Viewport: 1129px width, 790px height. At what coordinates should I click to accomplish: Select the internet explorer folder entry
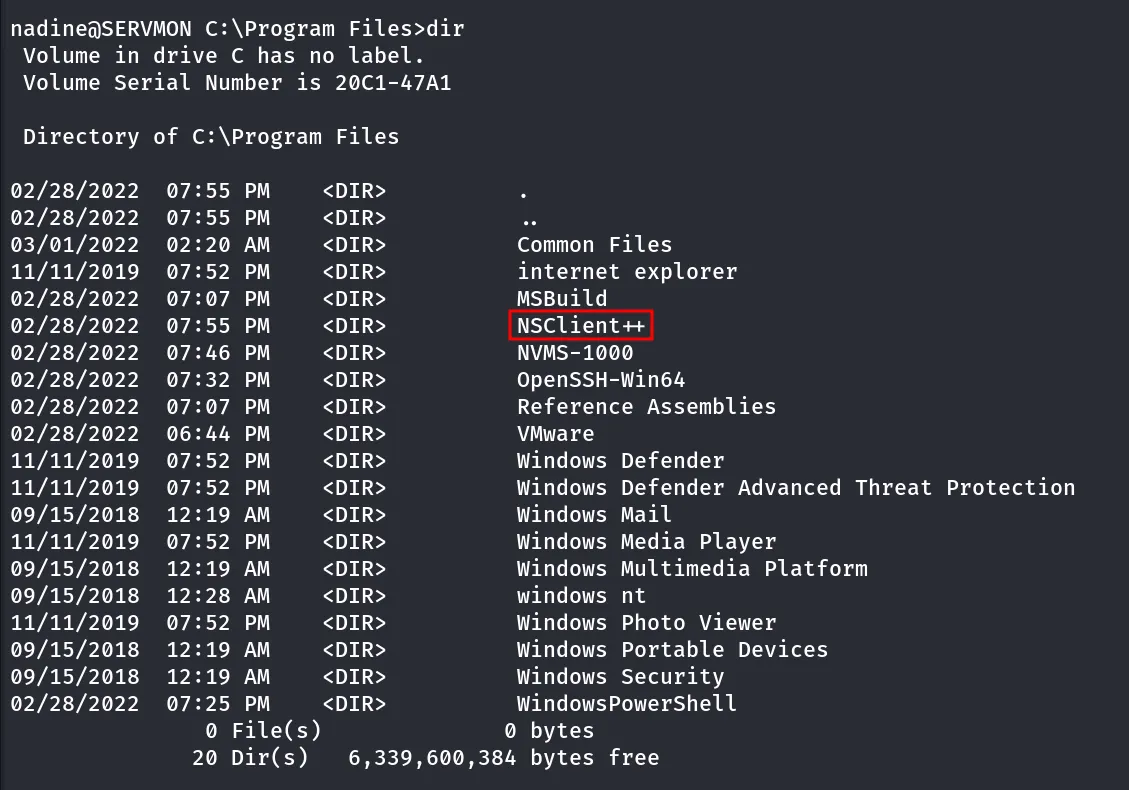[626, 271]
